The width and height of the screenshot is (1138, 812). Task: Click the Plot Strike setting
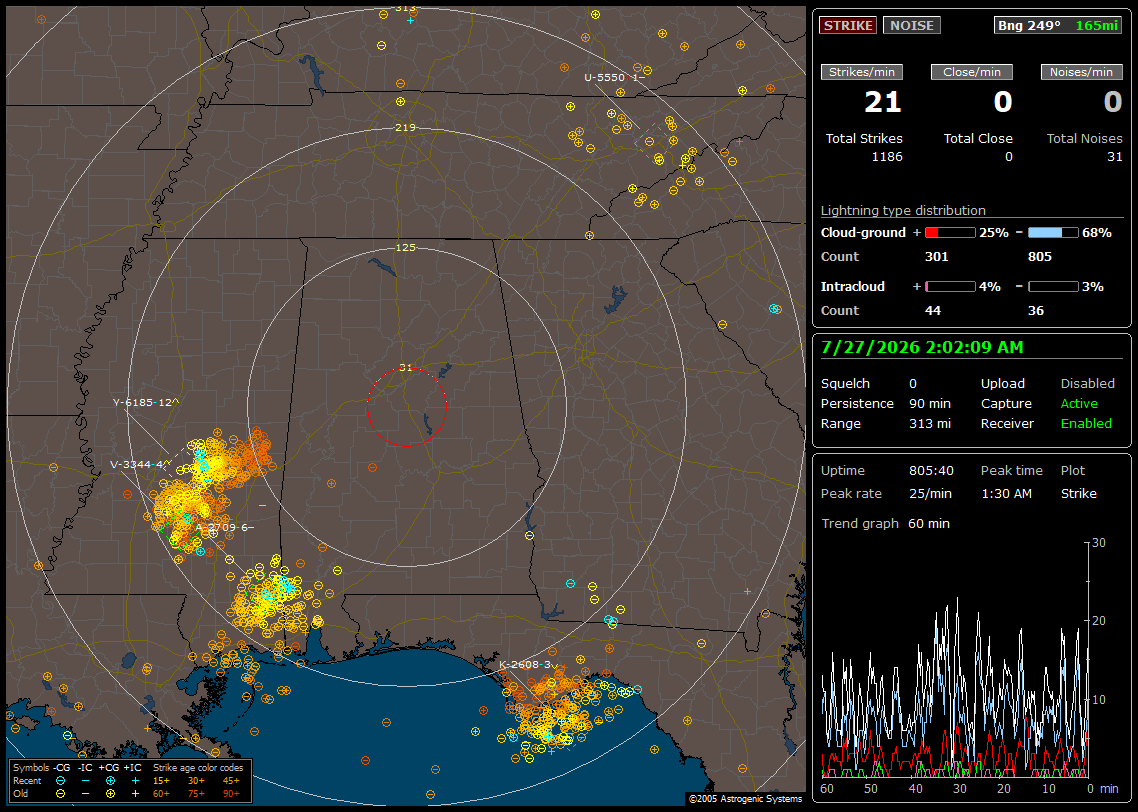pyautogui.click(x=1078, y=493)
